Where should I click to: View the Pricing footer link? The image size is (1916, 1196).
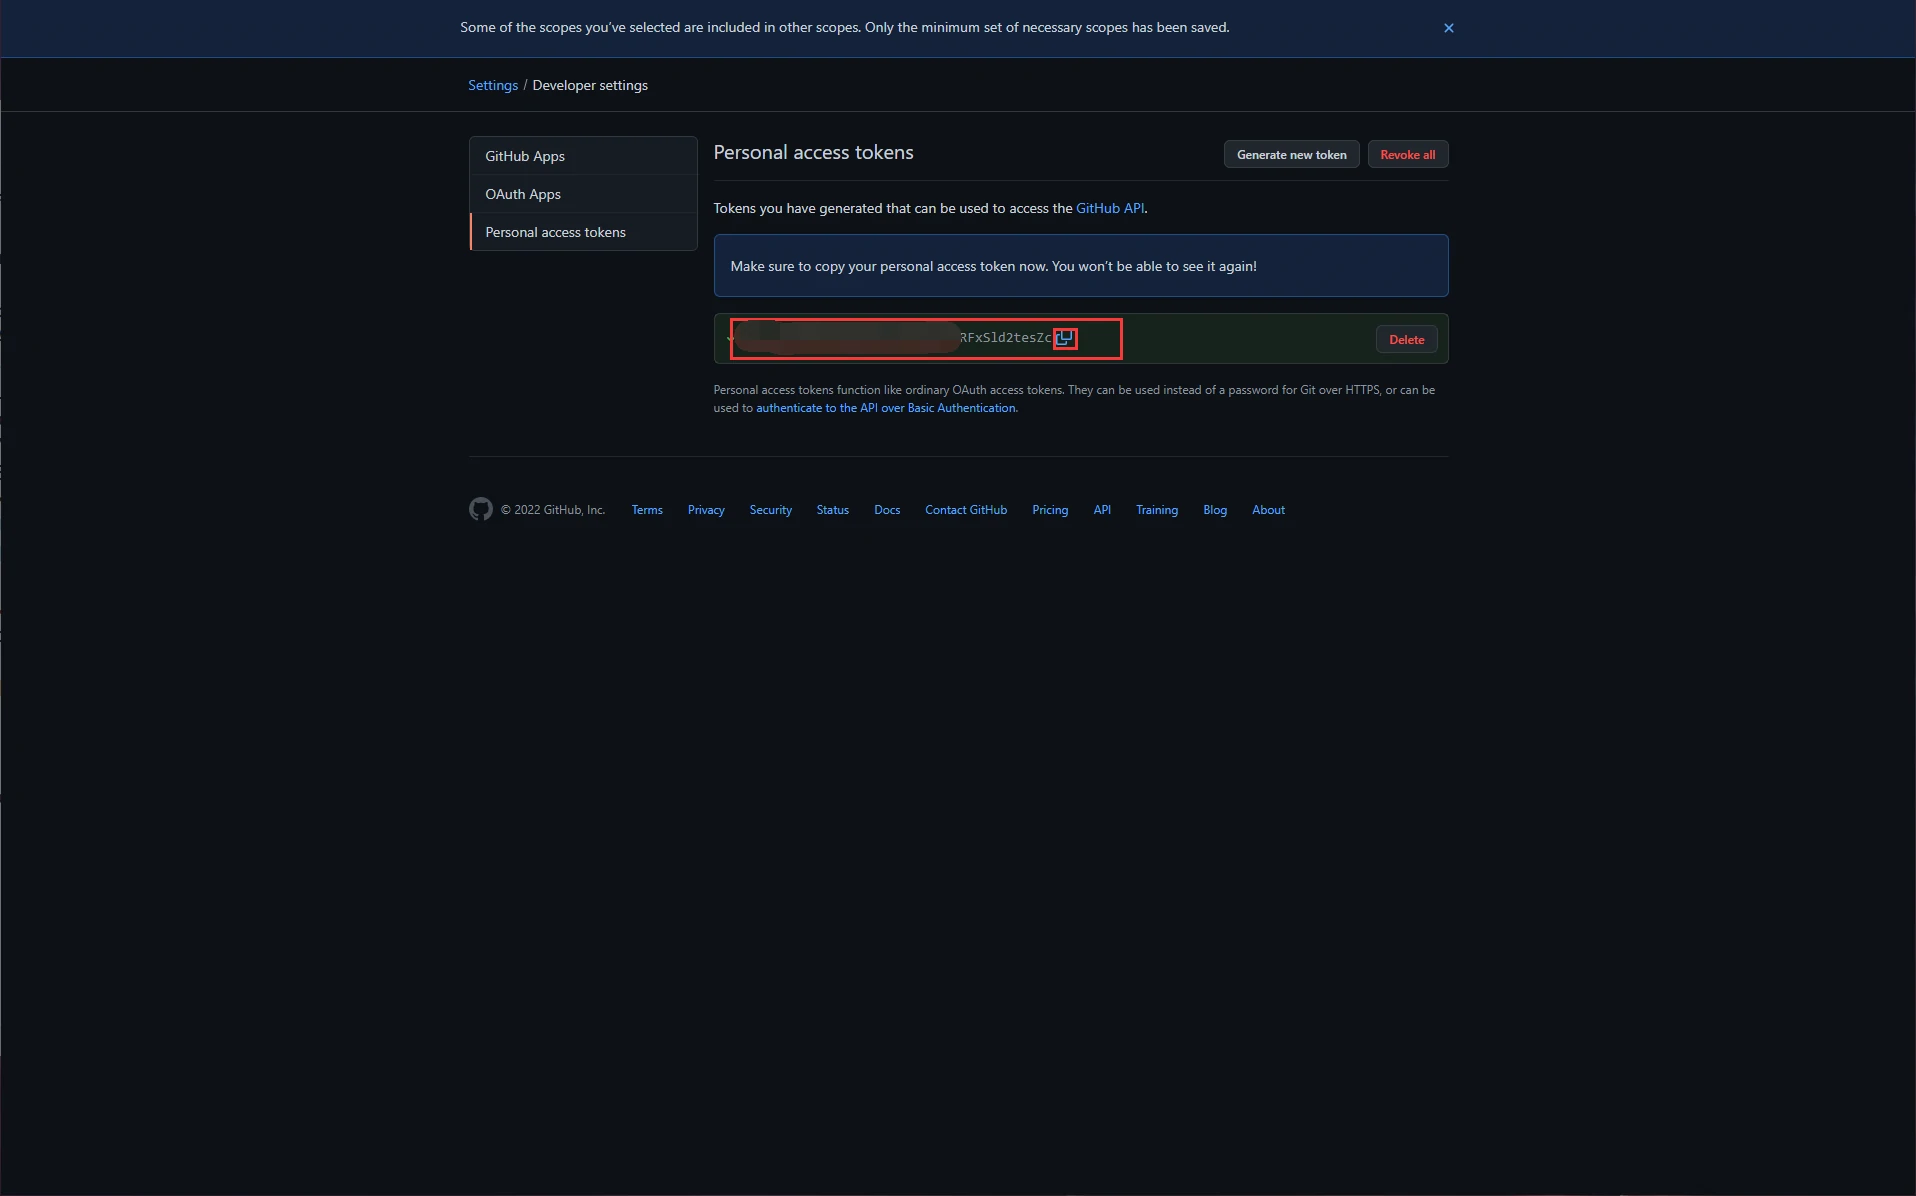1050,510
